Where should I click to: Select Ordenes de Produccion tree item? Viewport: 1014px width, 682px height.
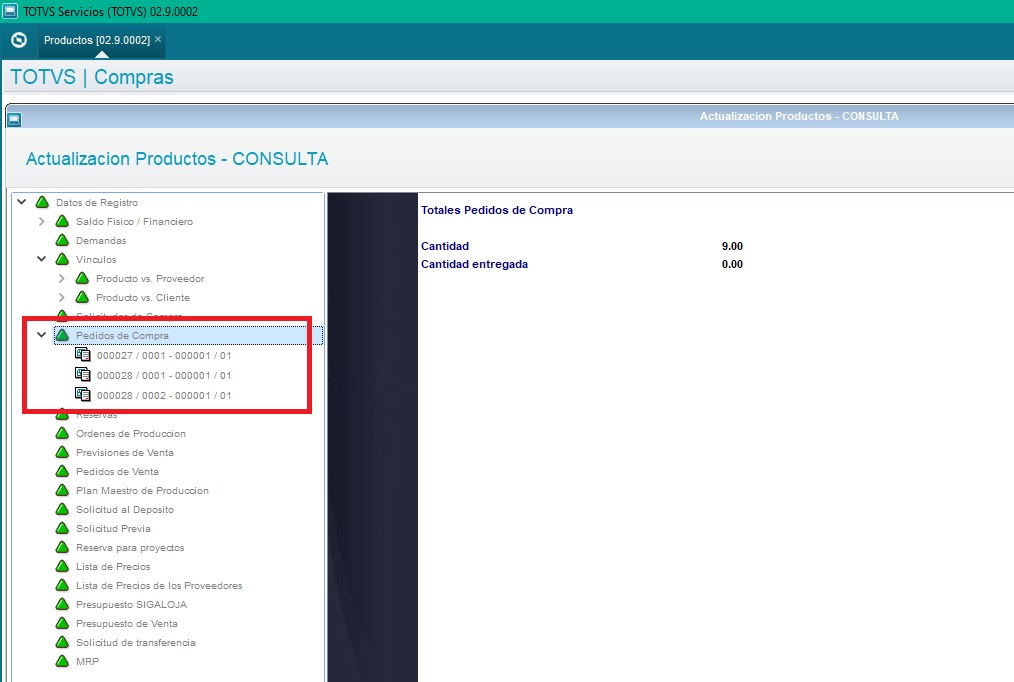(131, 433)
